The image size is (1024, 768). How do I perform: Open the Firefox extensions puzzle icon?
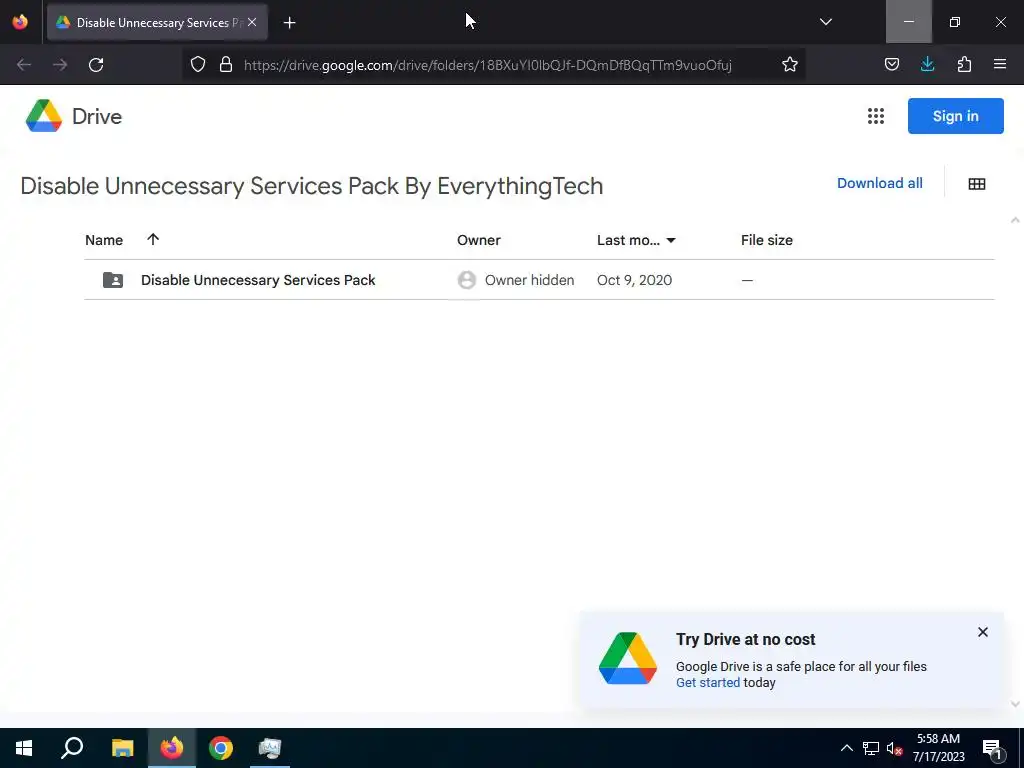coord(964,65)
